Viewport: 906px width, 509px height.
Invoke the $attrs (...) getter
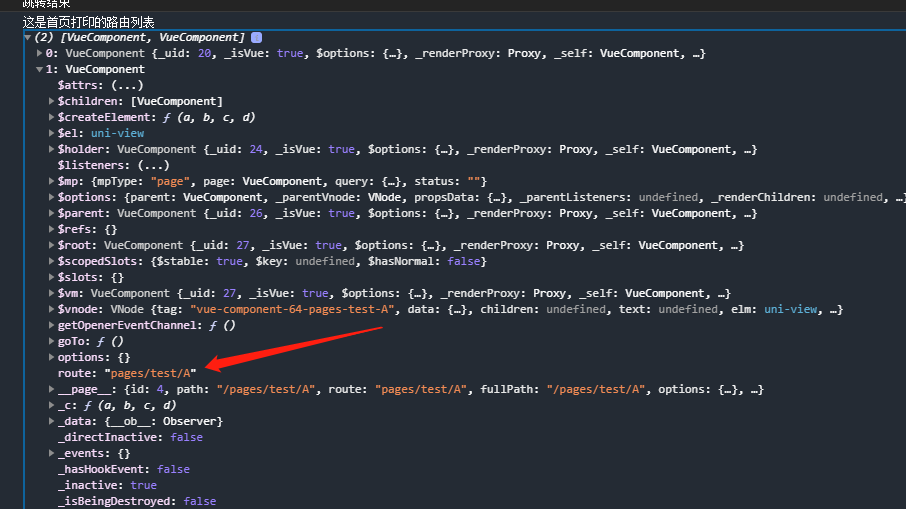[x=127, y=86]
